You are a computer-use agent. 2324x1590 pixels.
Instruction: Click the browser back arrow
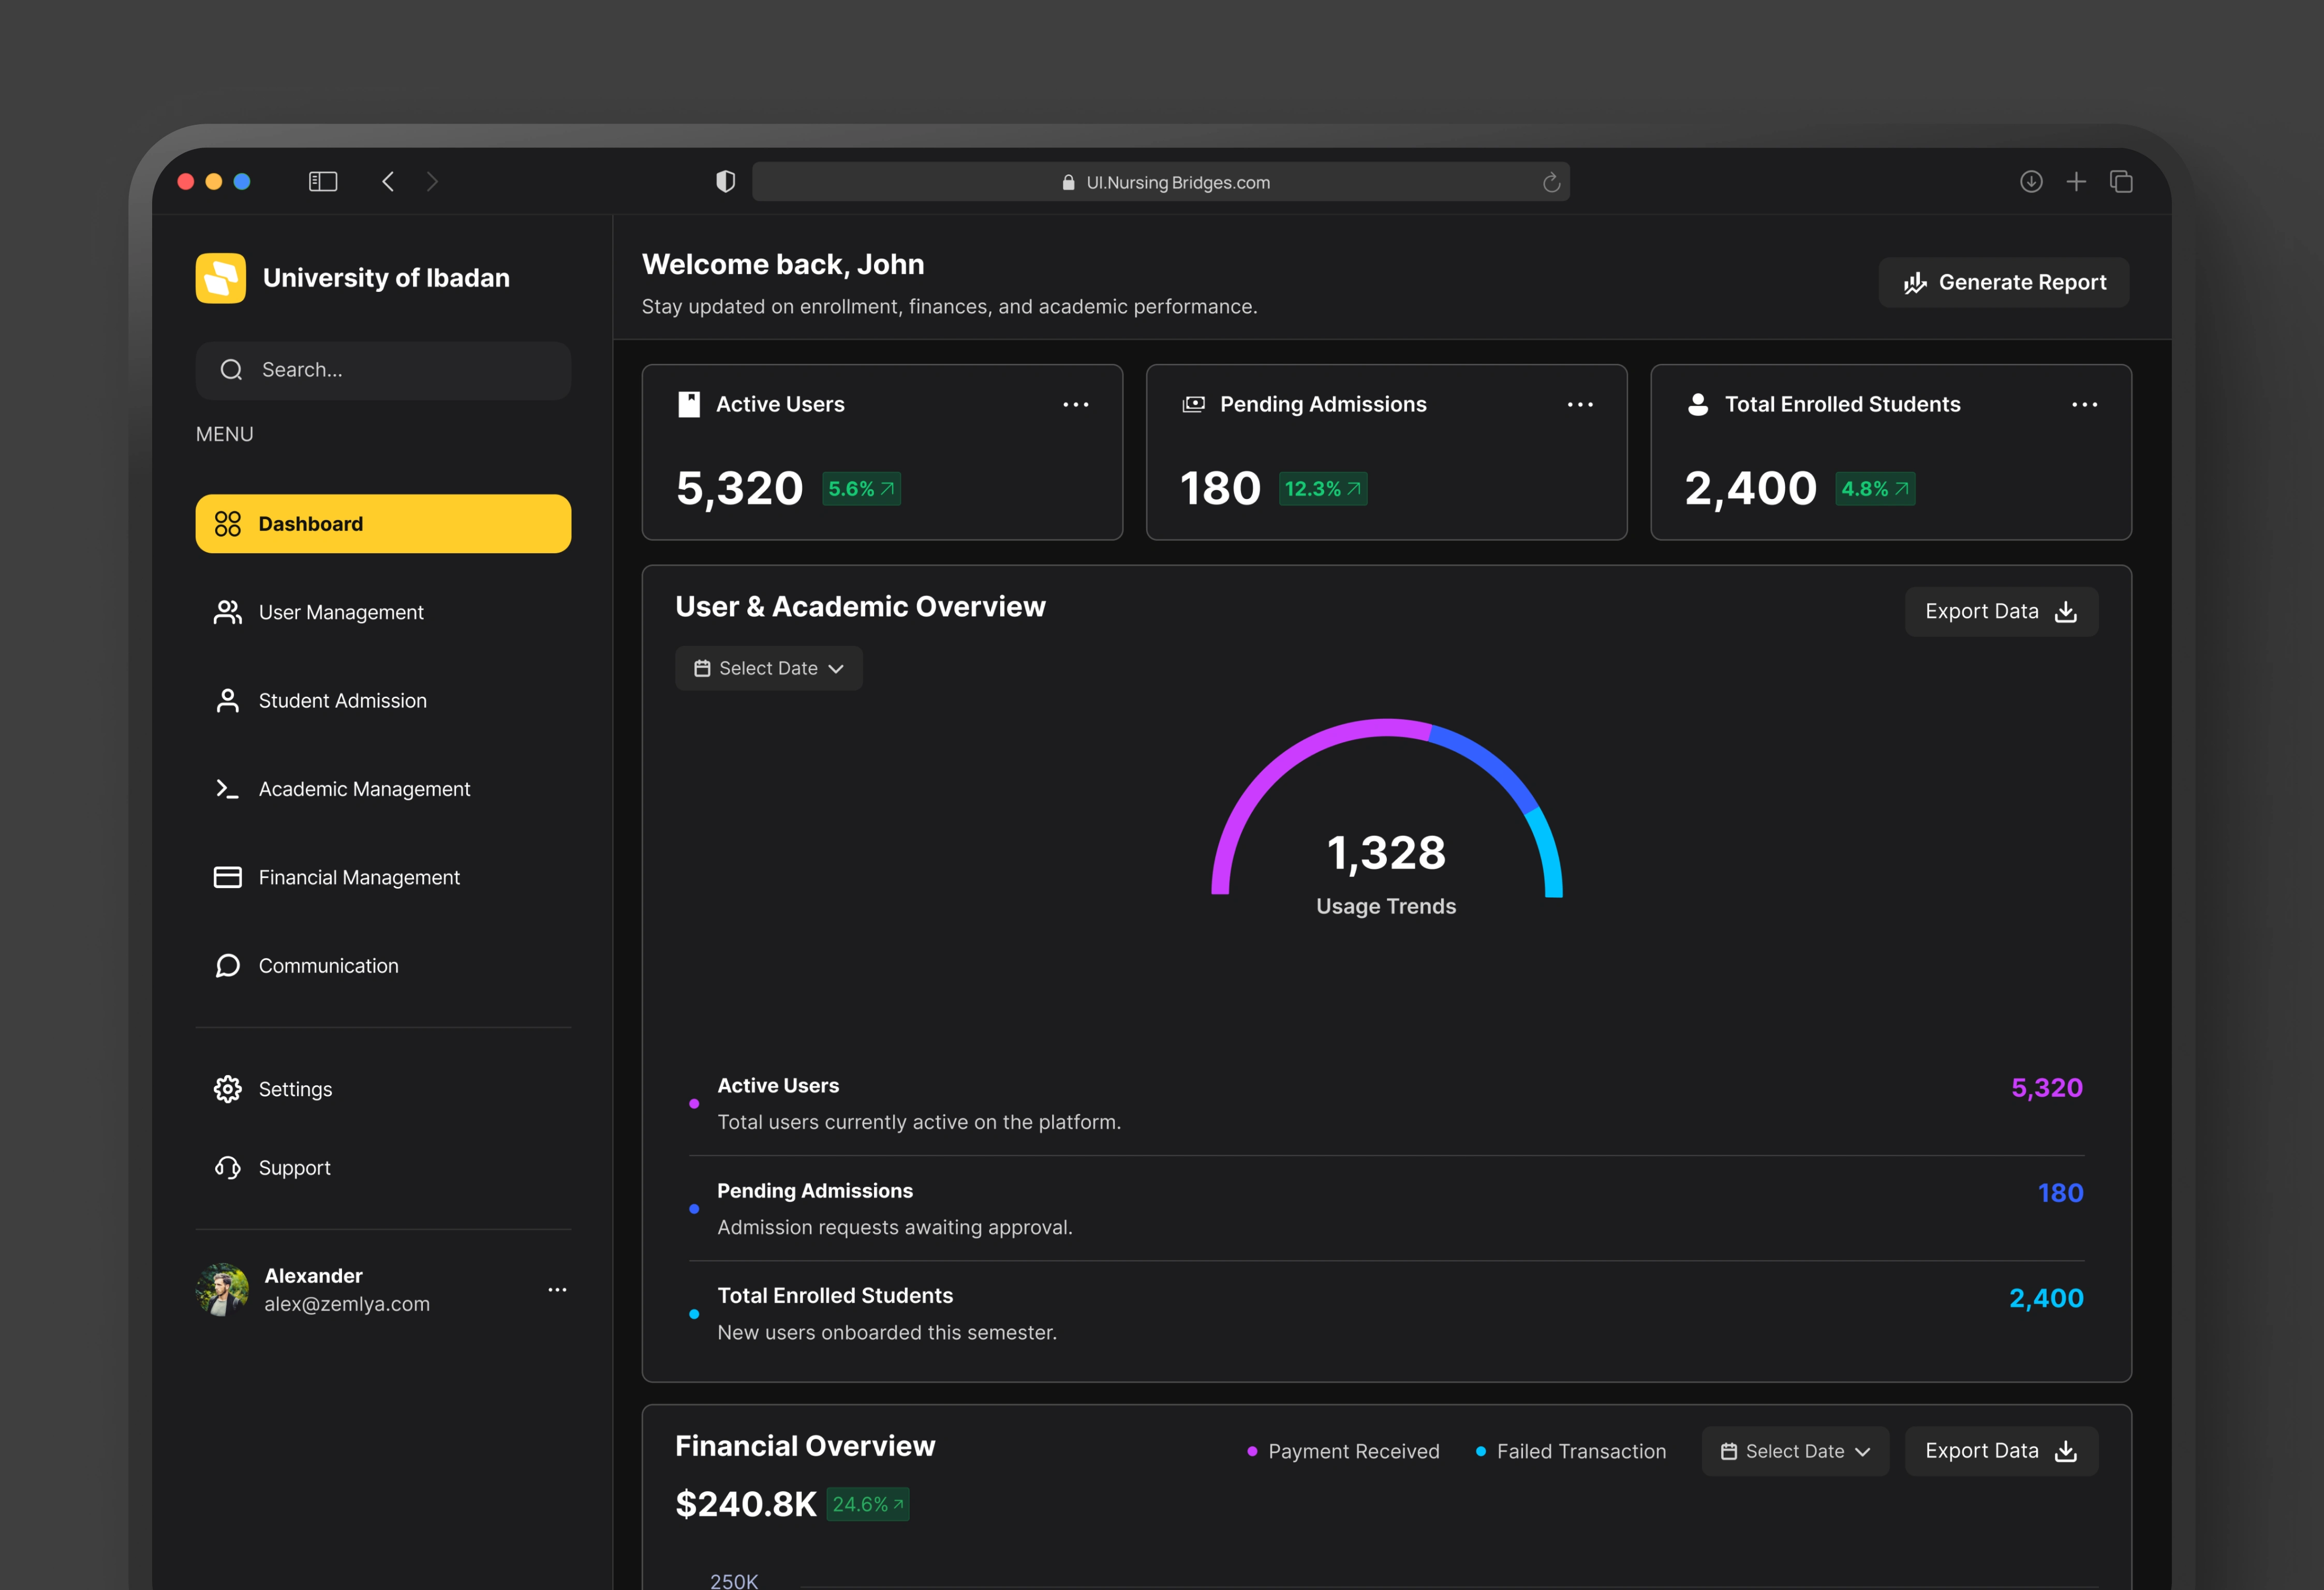(388, 181)
